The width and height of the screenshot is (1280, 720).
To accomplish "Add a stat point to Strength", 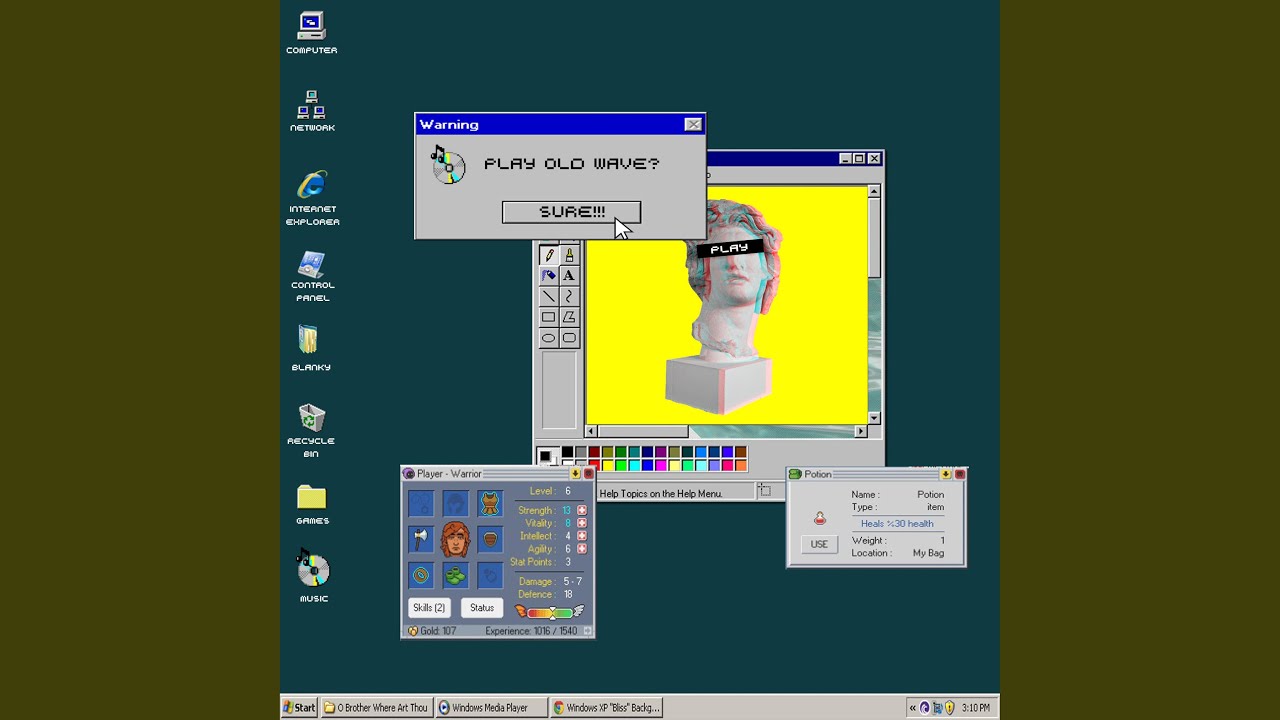I will pyautogui.click(x=582, y=510).
